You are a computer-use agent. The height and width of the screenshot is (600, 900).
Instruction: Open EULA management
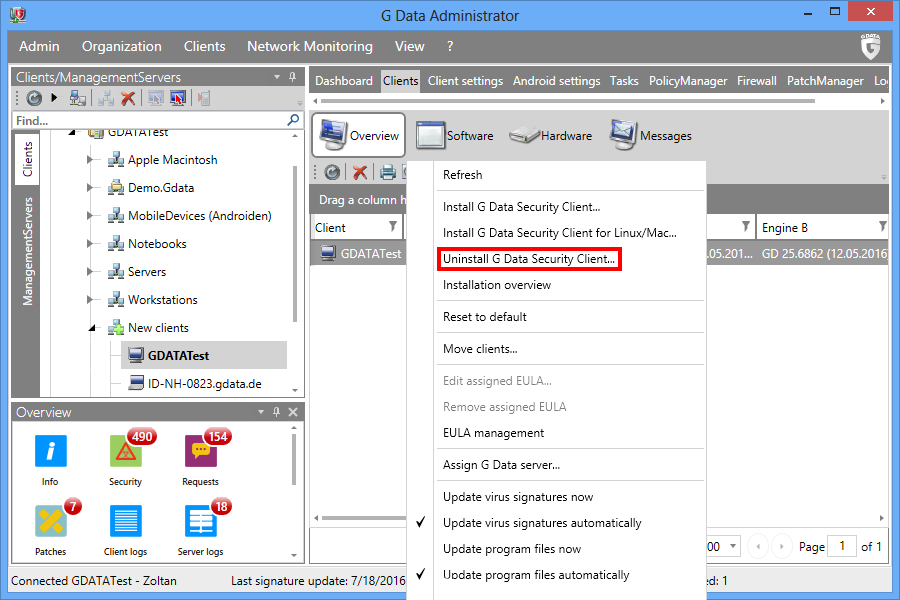[493, 433]
